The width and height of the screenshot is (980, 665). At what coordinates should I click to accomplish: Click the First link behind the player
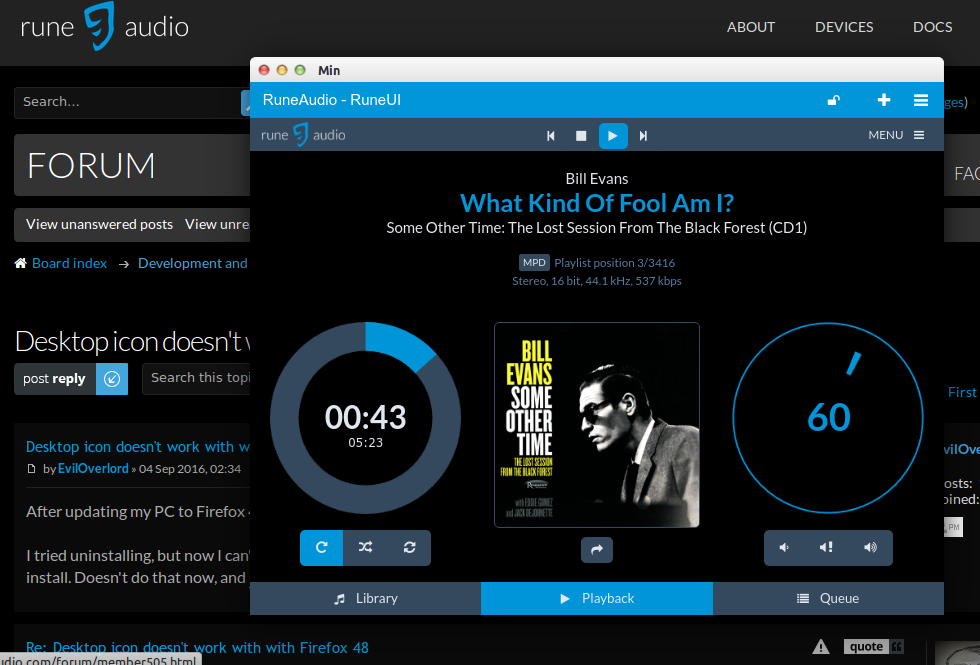pyautogui.click(x=962, y=392)
